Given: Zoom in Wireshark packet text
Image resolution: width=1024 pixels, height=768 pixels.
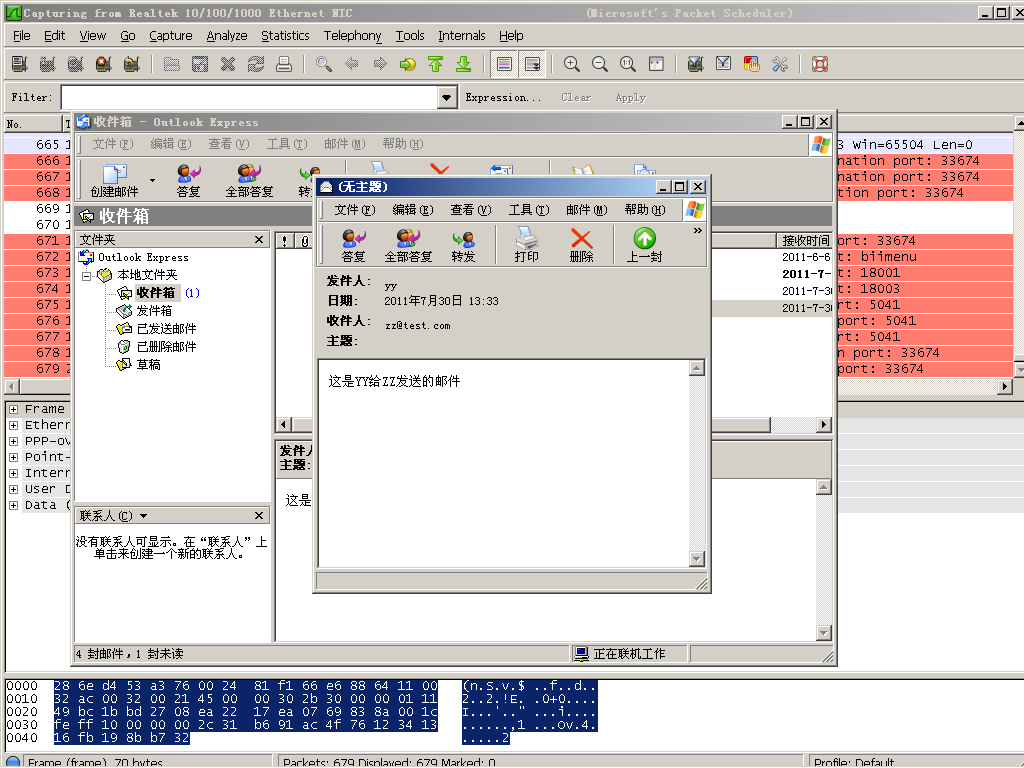Looking at the screenshot, I should pos(572,64).
